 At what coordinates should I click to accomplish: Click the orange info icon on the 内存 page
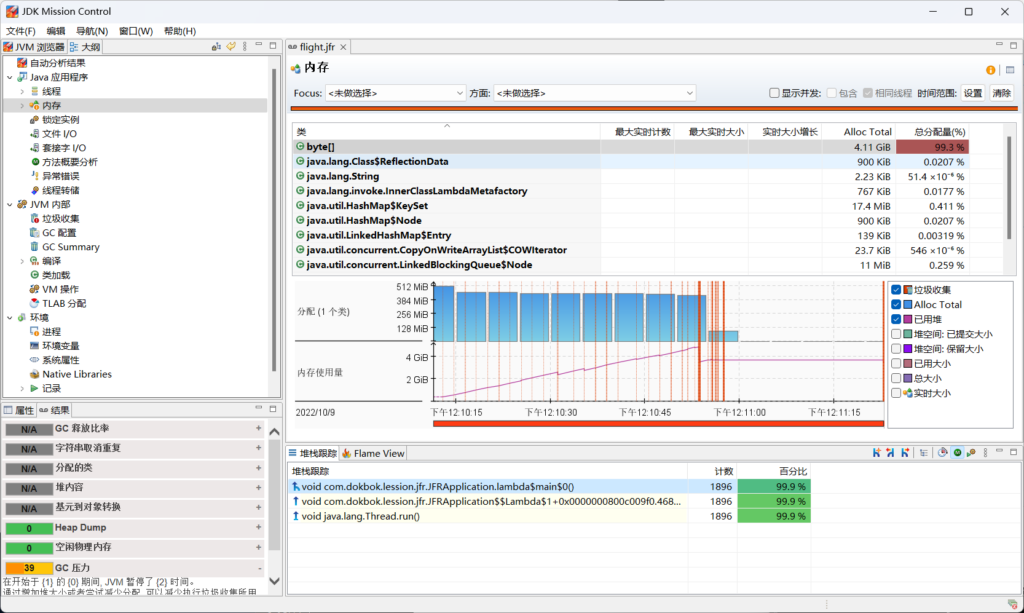click(x=991, y=70)
